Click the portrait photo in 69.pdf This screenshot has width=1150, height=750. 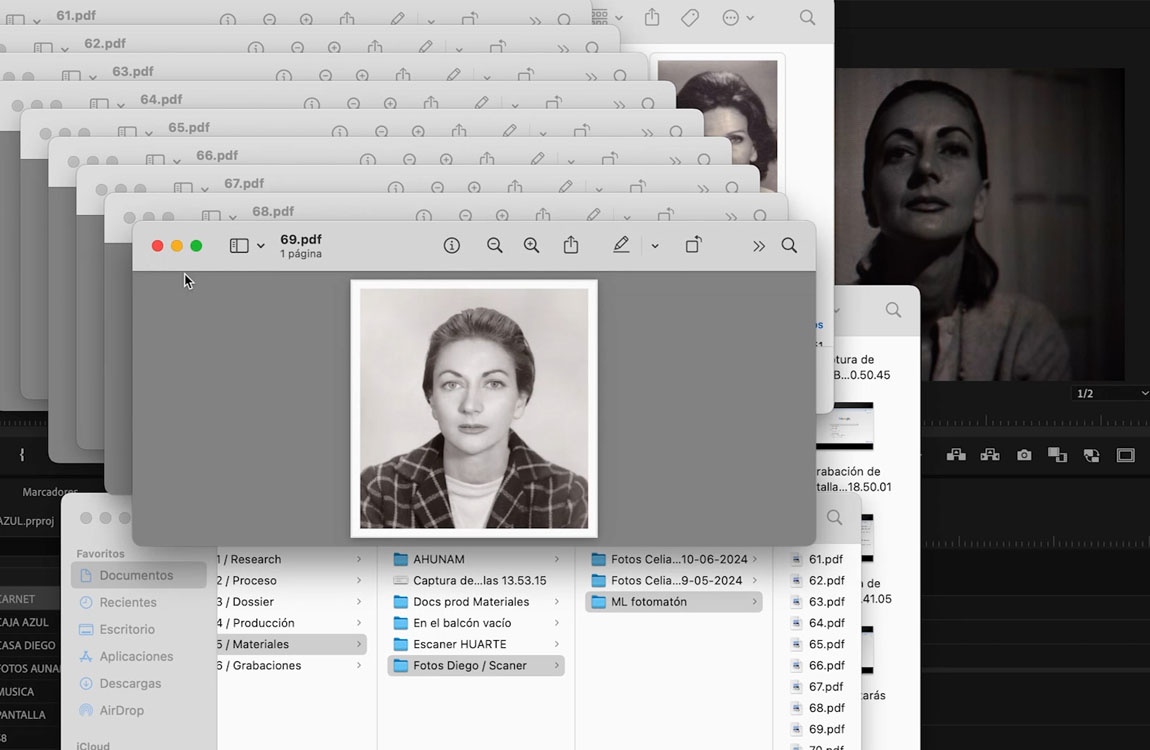pos(474,408)
